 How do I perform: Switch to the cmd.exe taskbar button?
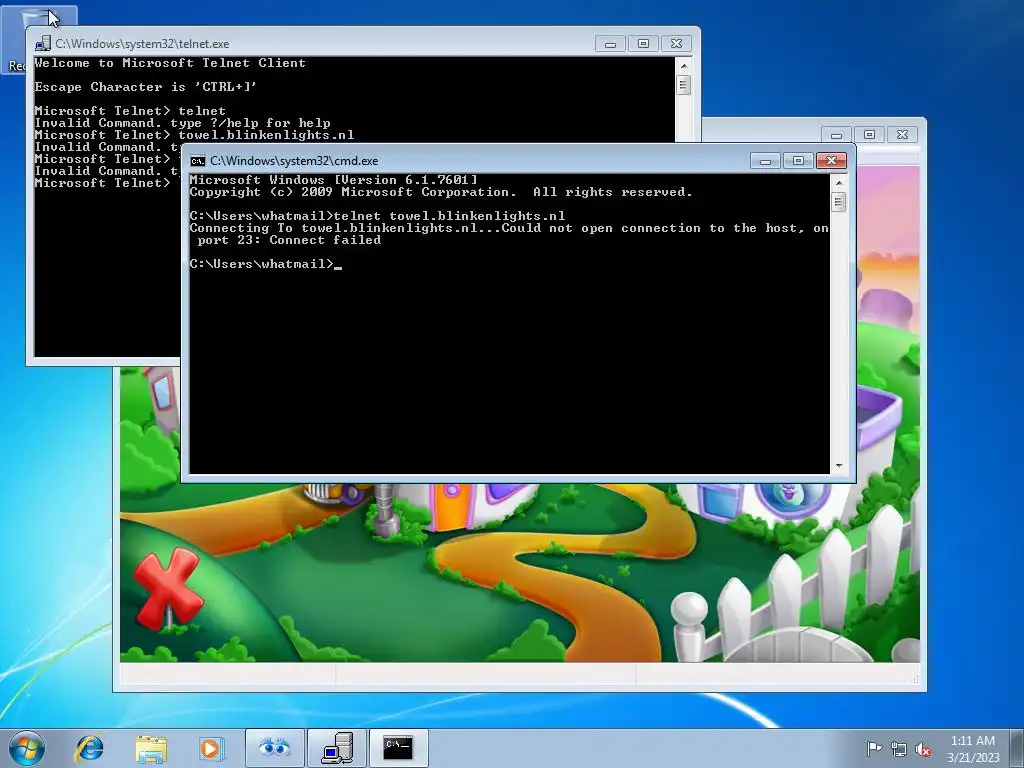point(398,748)
